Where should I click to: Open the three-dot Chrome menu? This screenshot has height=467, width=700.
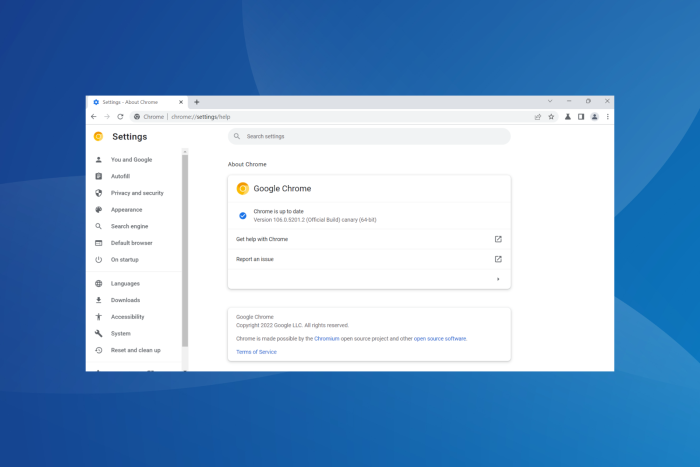point(608,117)
